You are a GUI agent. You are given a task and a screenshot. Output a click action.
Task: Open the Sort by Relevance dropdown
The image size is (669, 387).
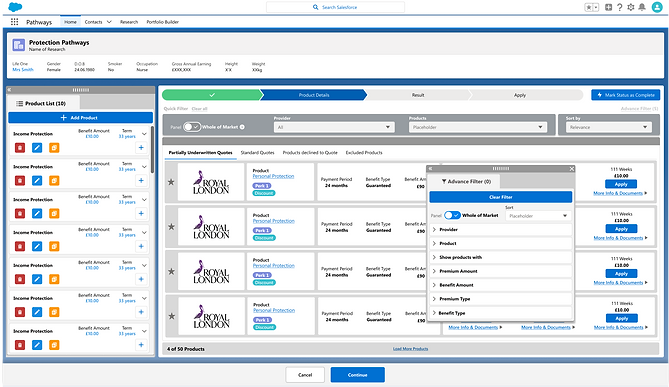pyautogui.click(x=608, y=127)
